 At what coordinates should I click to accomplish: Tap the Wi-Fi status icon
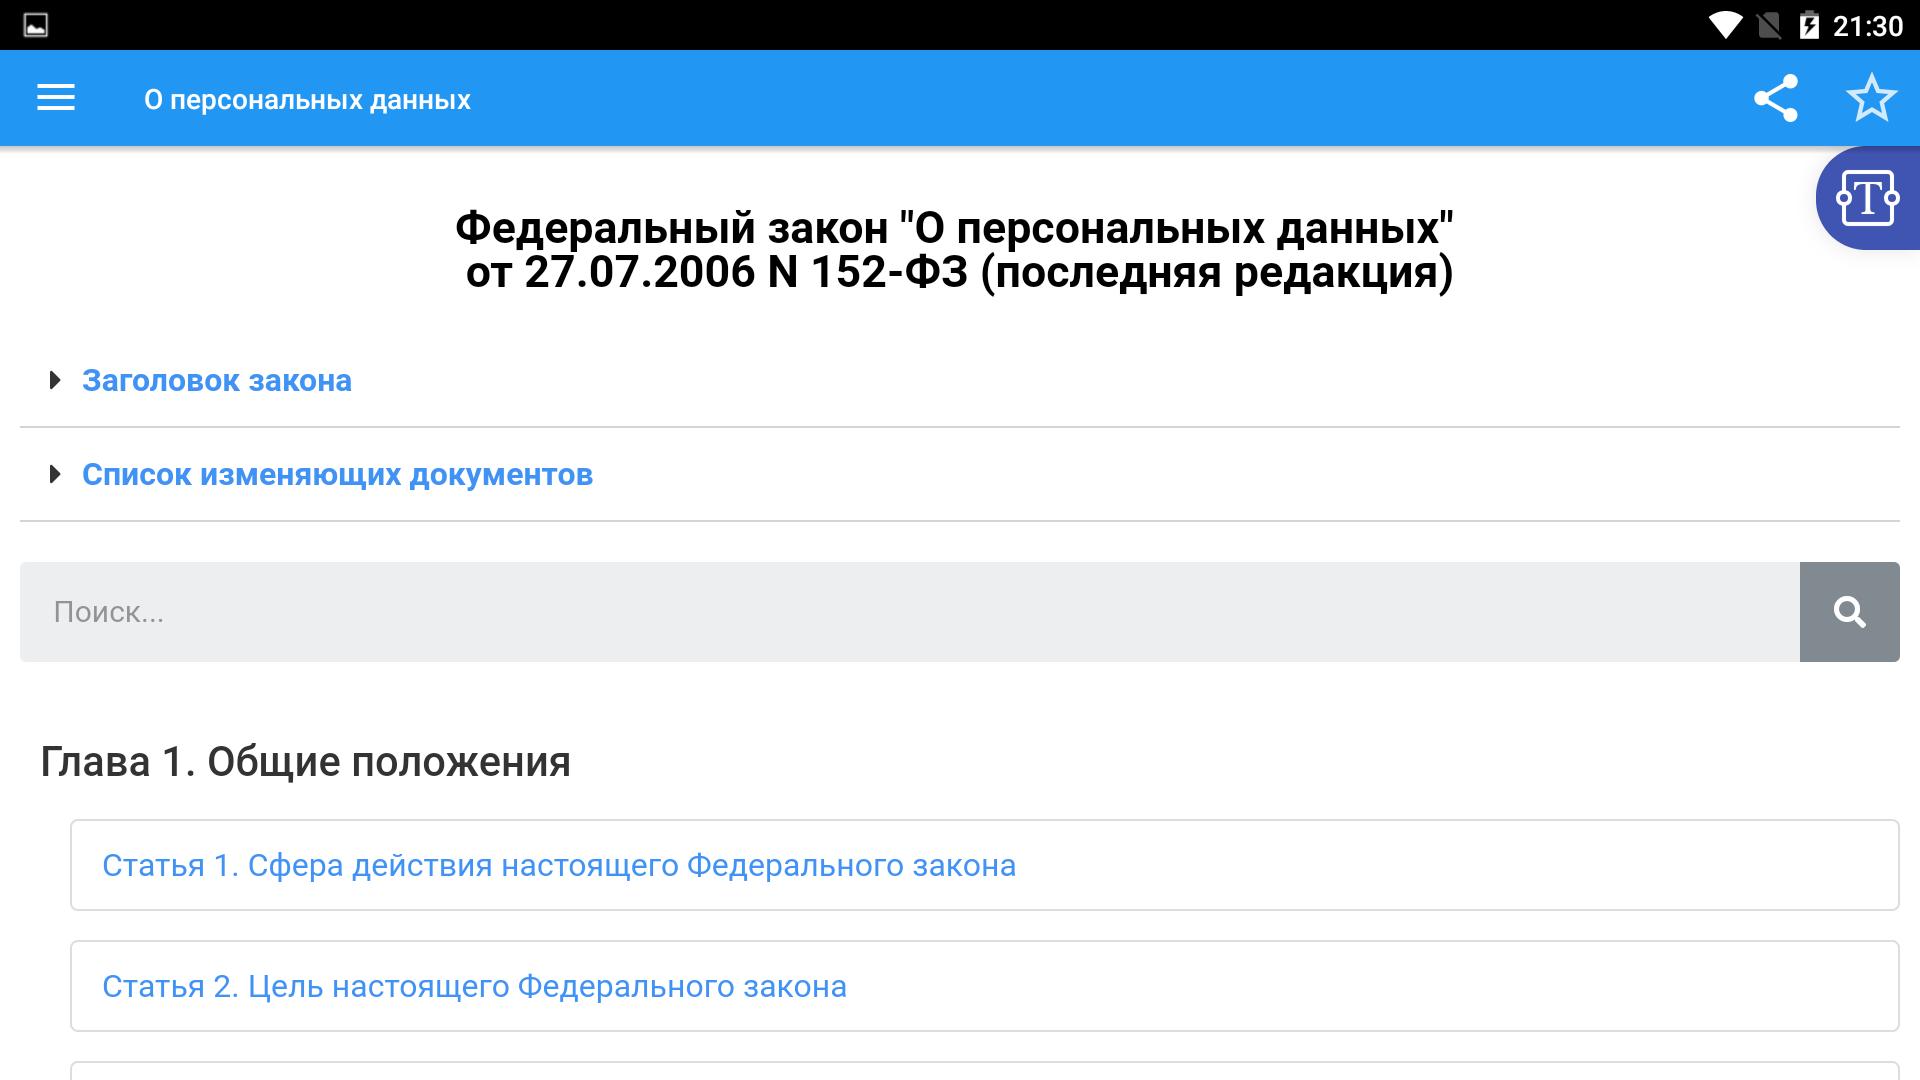(x=1724, y=25)
